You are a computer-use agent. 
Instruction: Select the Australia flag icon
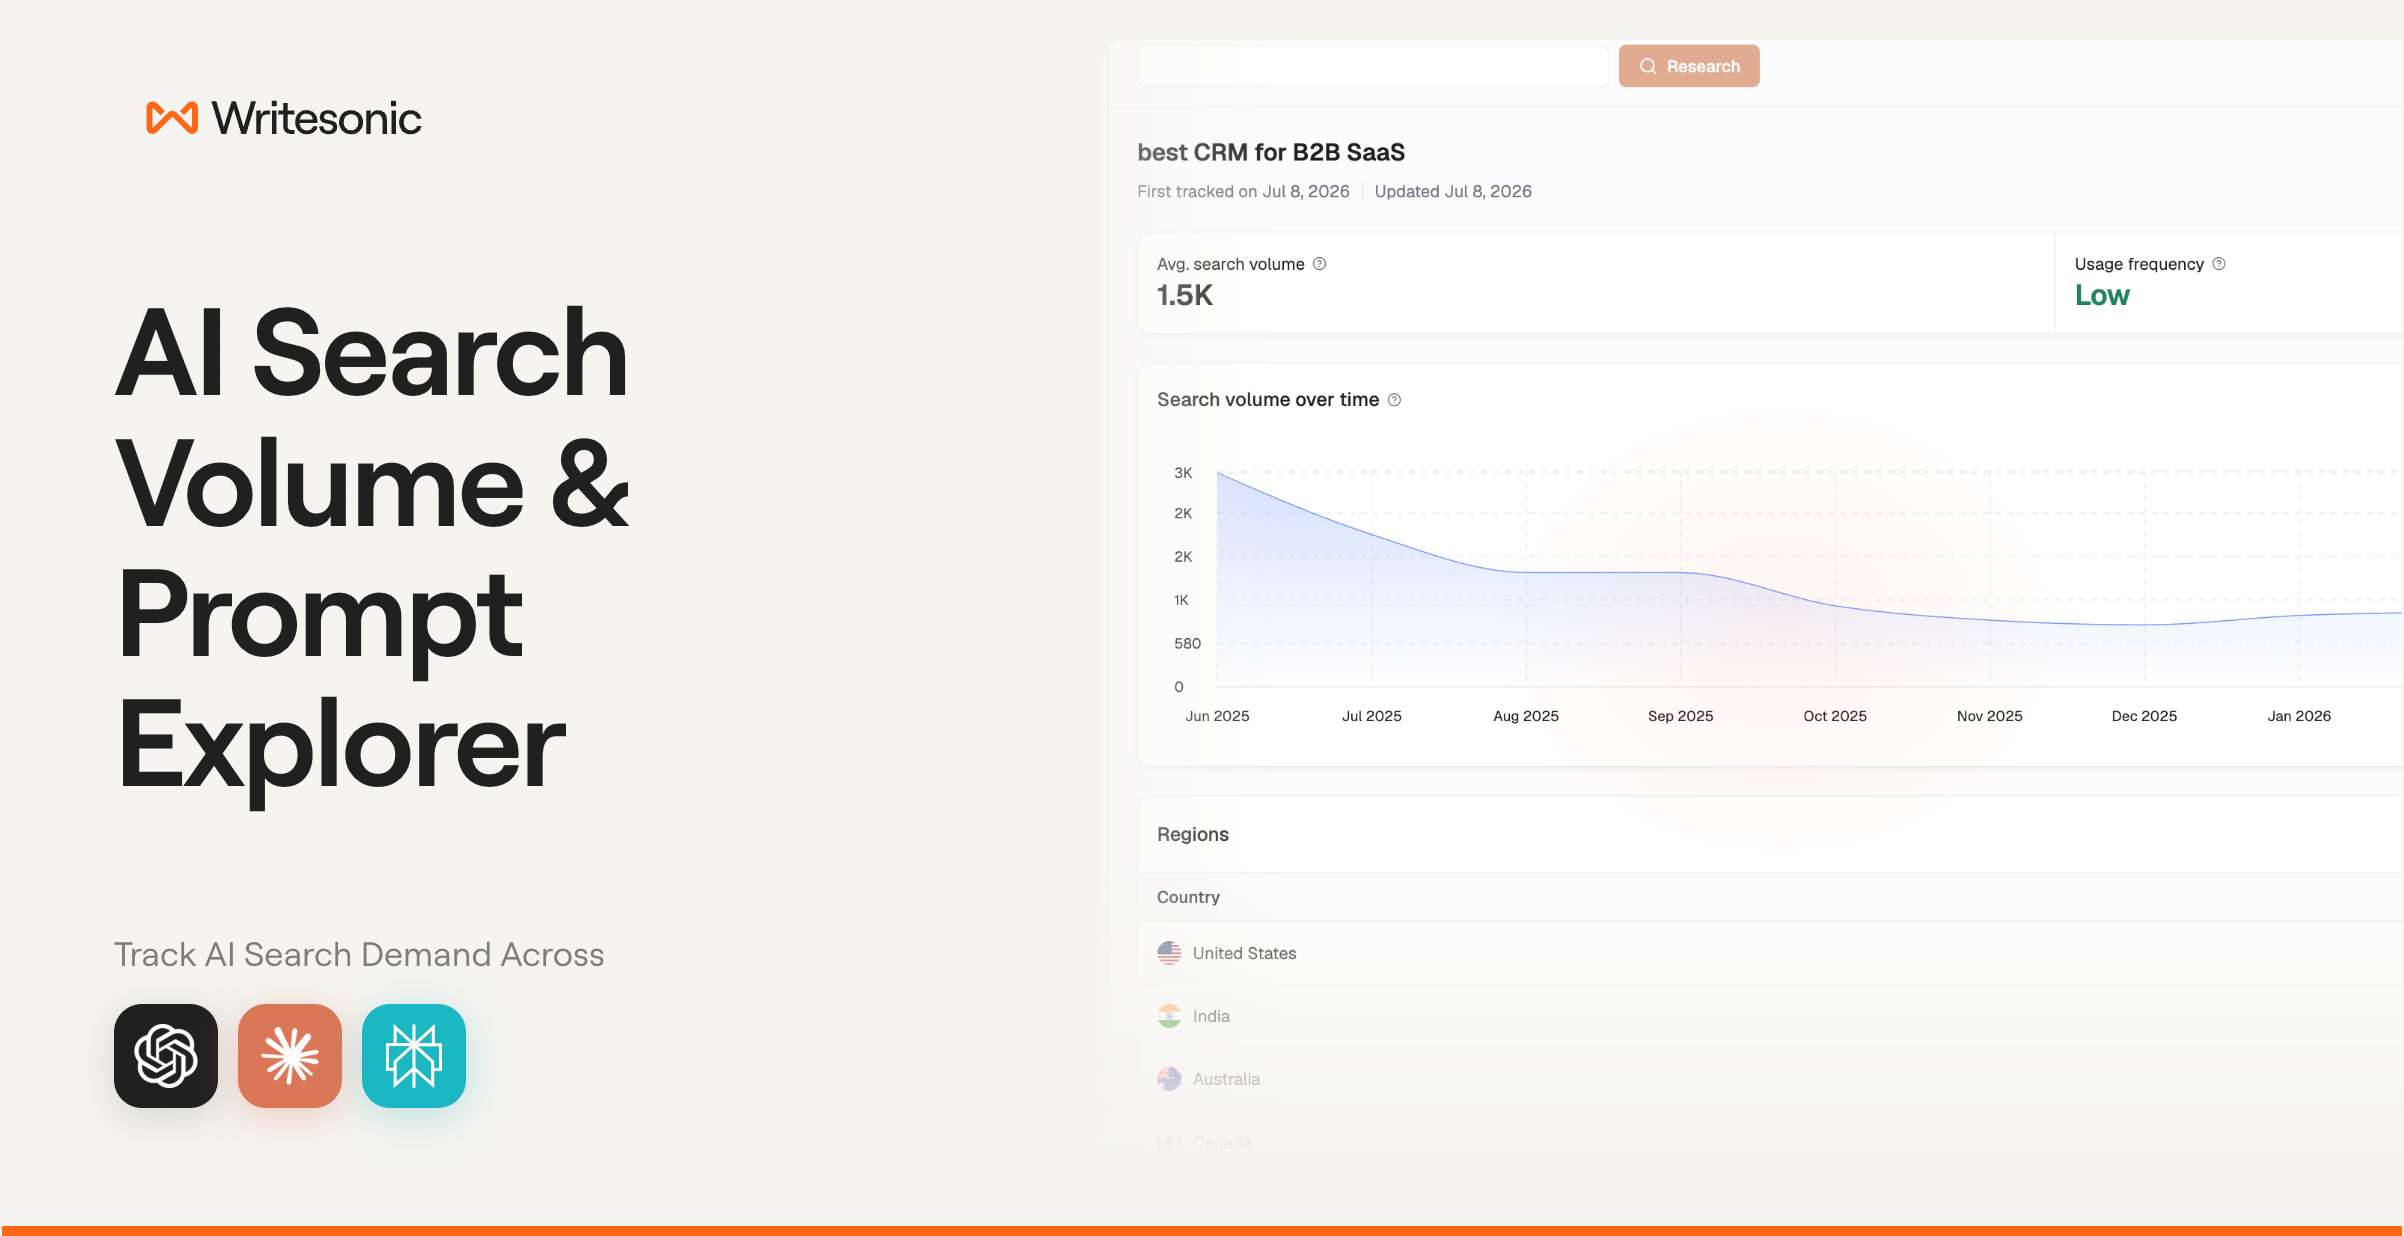pos(1169,1079)
